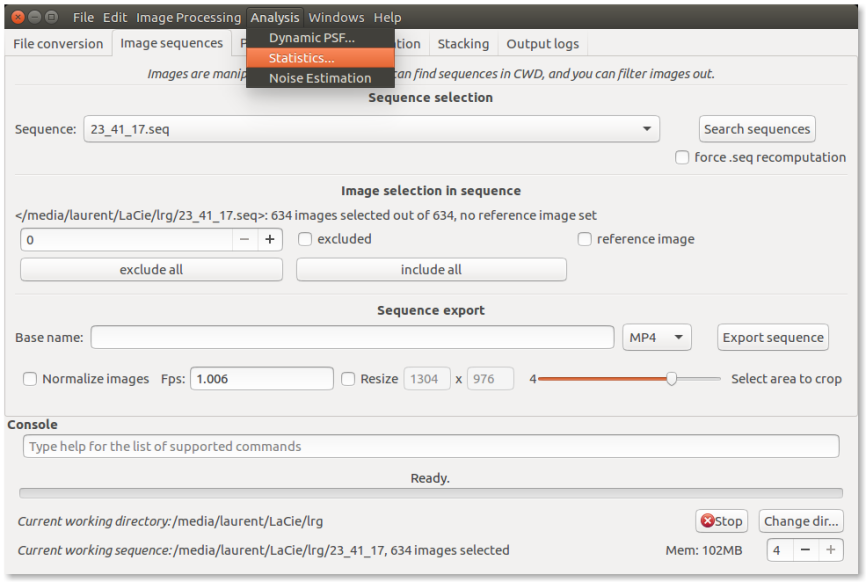Choose Noise Estimation menu entry
866x582 pixels.
tap(320, 78)
